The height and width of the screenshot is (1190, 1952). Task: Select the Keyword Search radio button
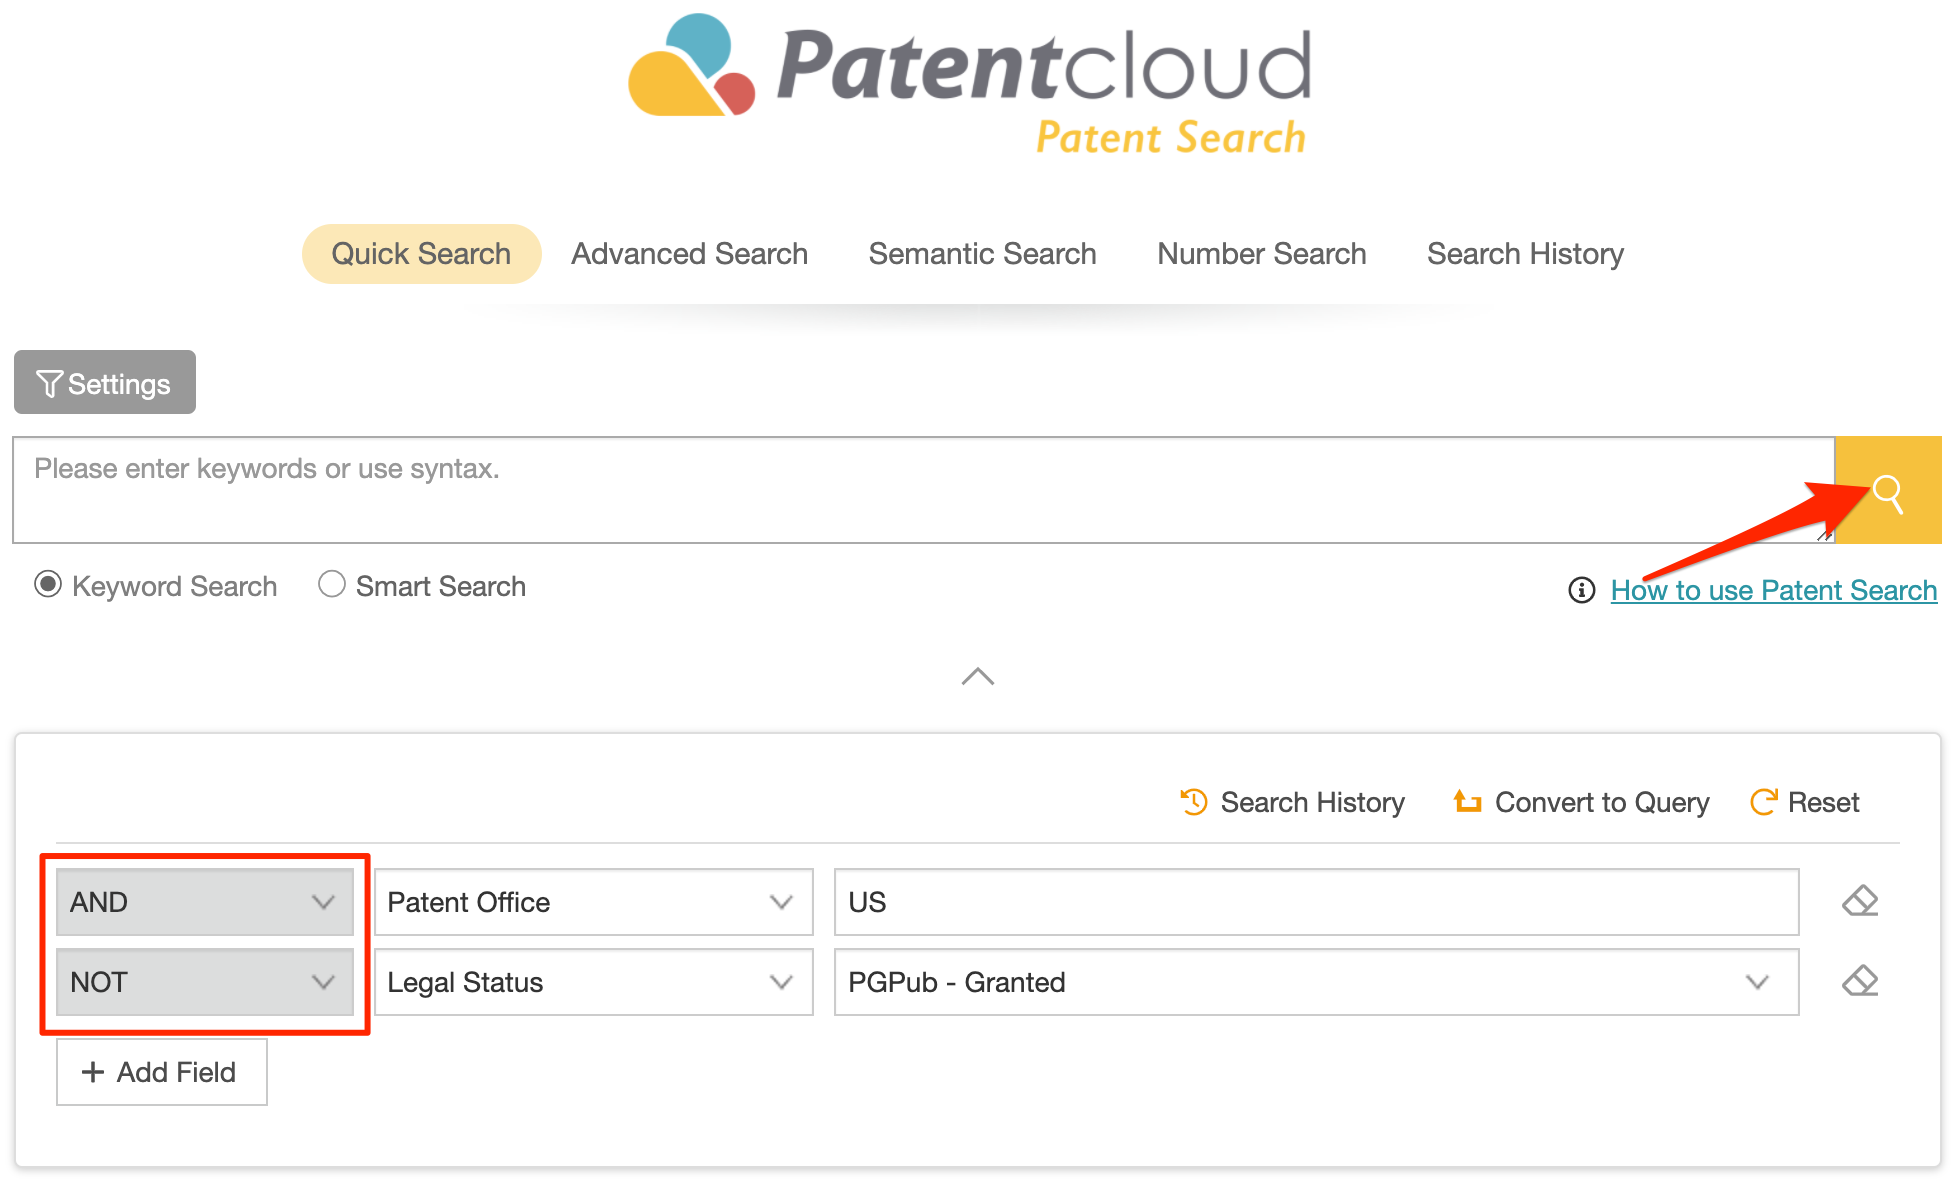click(48, 584)
